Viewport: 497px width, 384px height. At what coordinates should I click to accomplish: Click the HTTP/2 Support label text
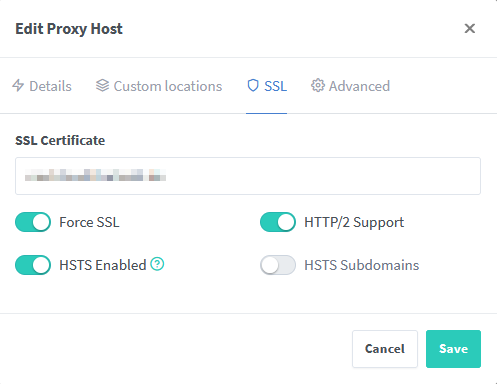(354, 222)
